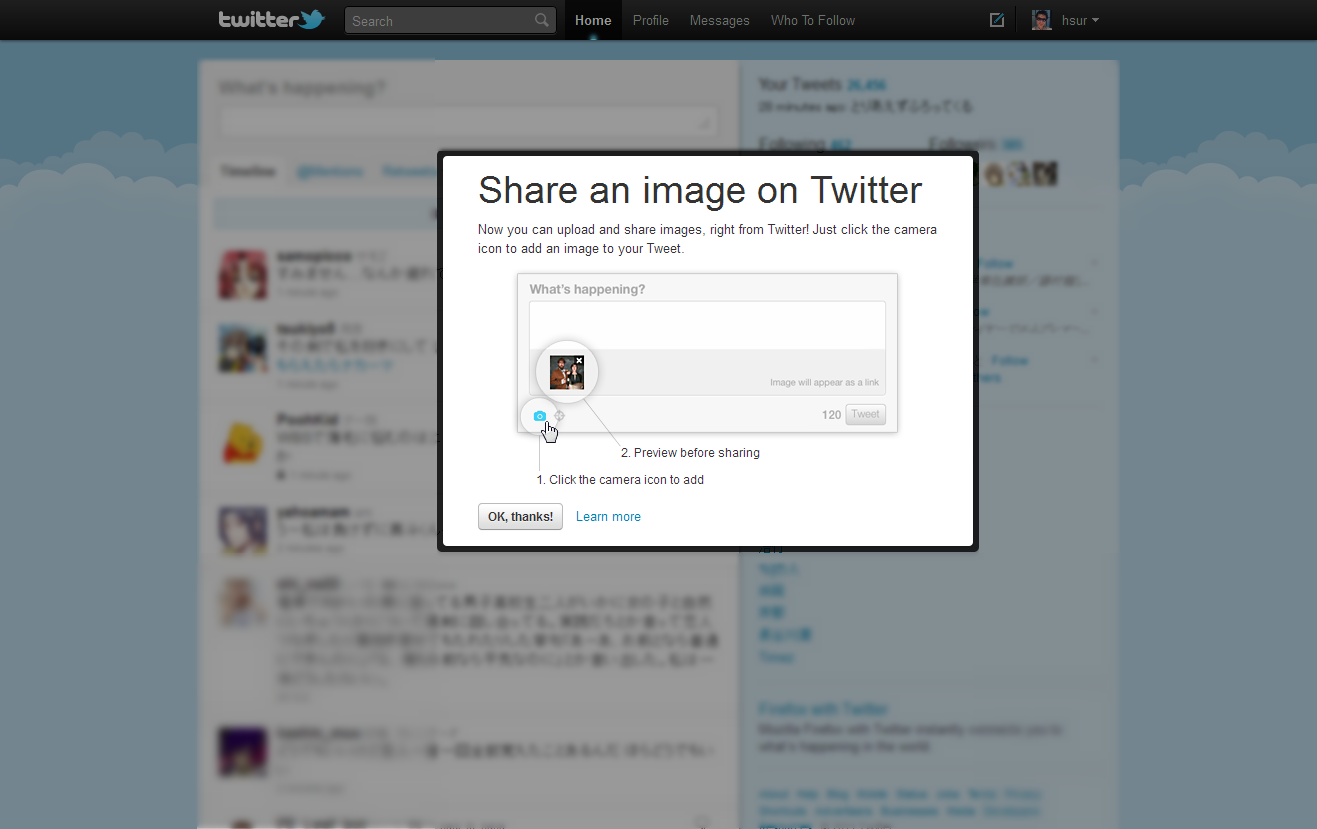The height and width of the screenshot is (829, 1317).
Task: Dismiss the dialog with OK, thanks!
Action: (520, 517)
